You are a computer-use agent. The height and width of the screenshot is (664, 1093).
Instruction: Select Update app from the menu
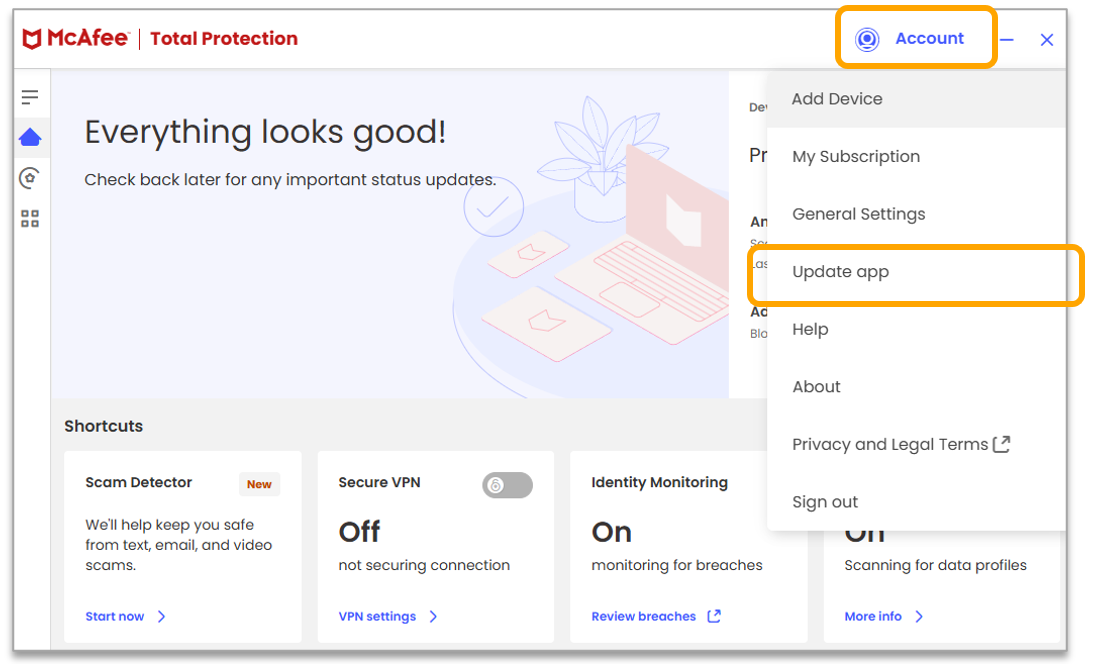[x=840, y=272]
